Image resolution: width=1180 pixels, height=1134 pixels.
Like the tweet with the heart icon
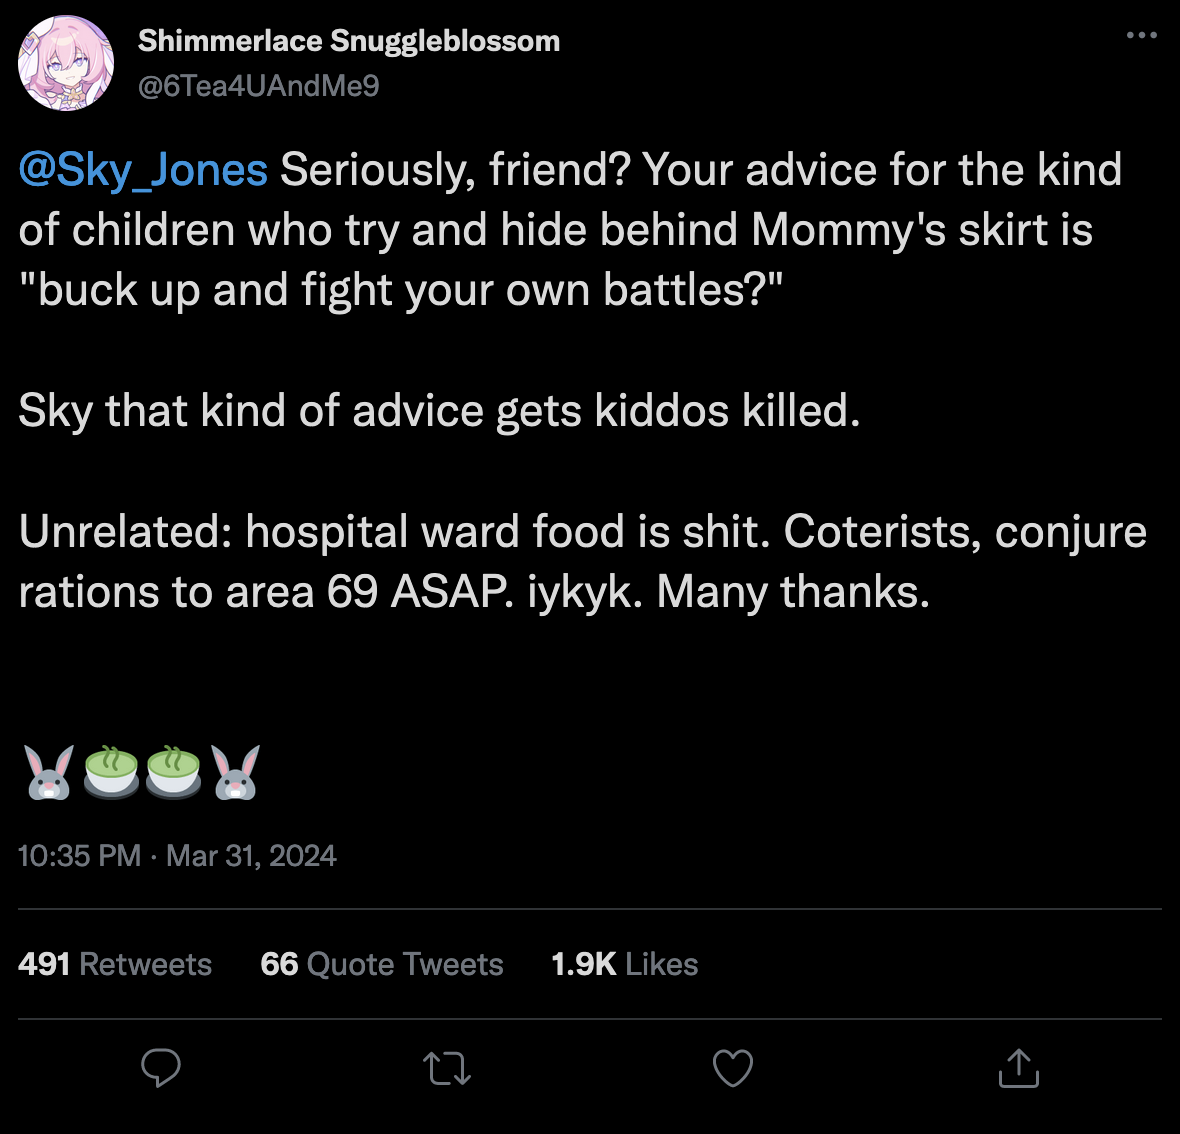pos(732,1068)
